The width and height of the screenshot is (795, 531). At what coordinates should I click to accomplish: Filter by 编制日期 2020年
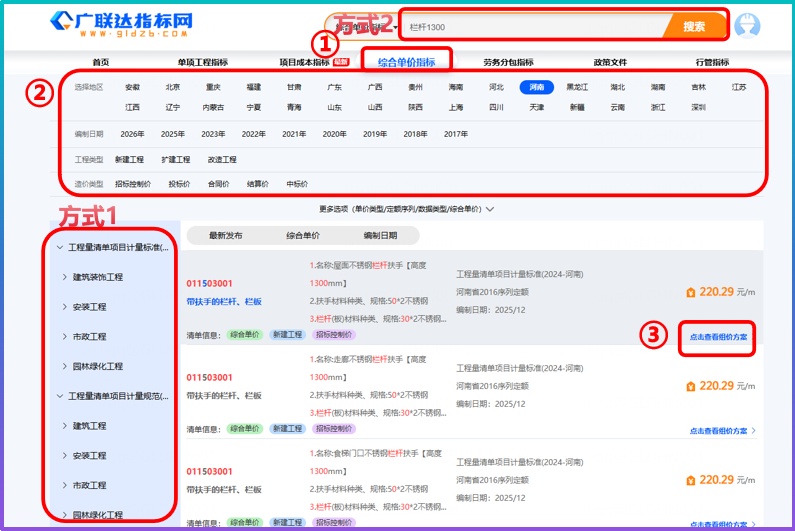point(334,134)
